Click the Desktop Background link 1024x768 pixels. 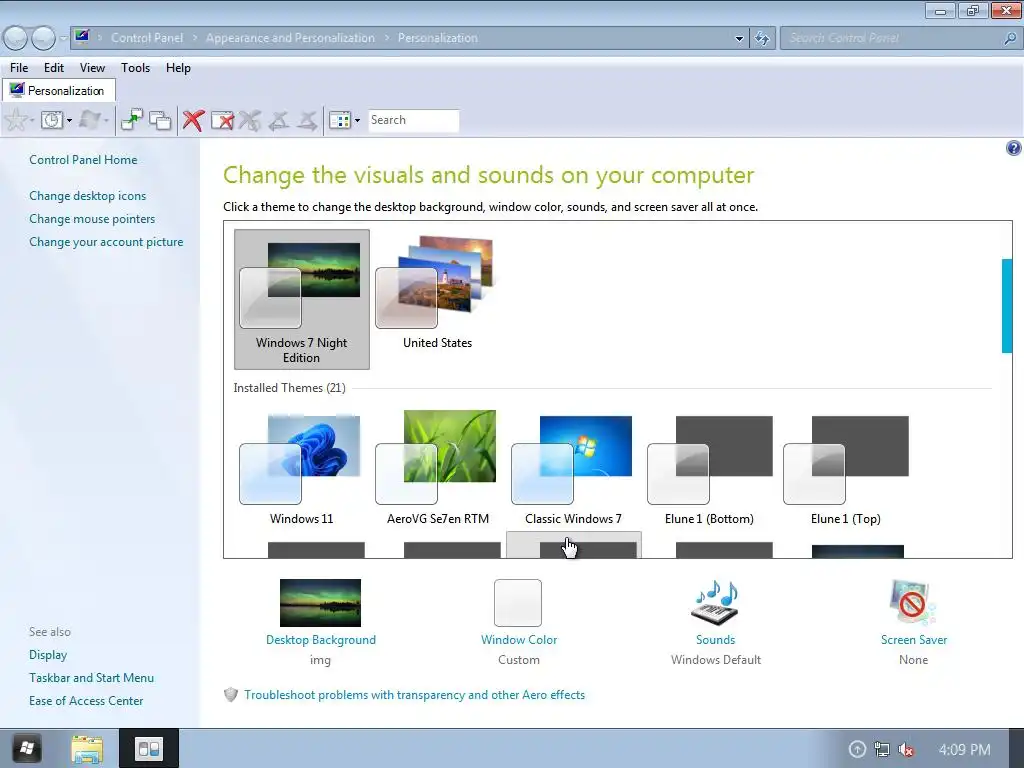(321, 640)
